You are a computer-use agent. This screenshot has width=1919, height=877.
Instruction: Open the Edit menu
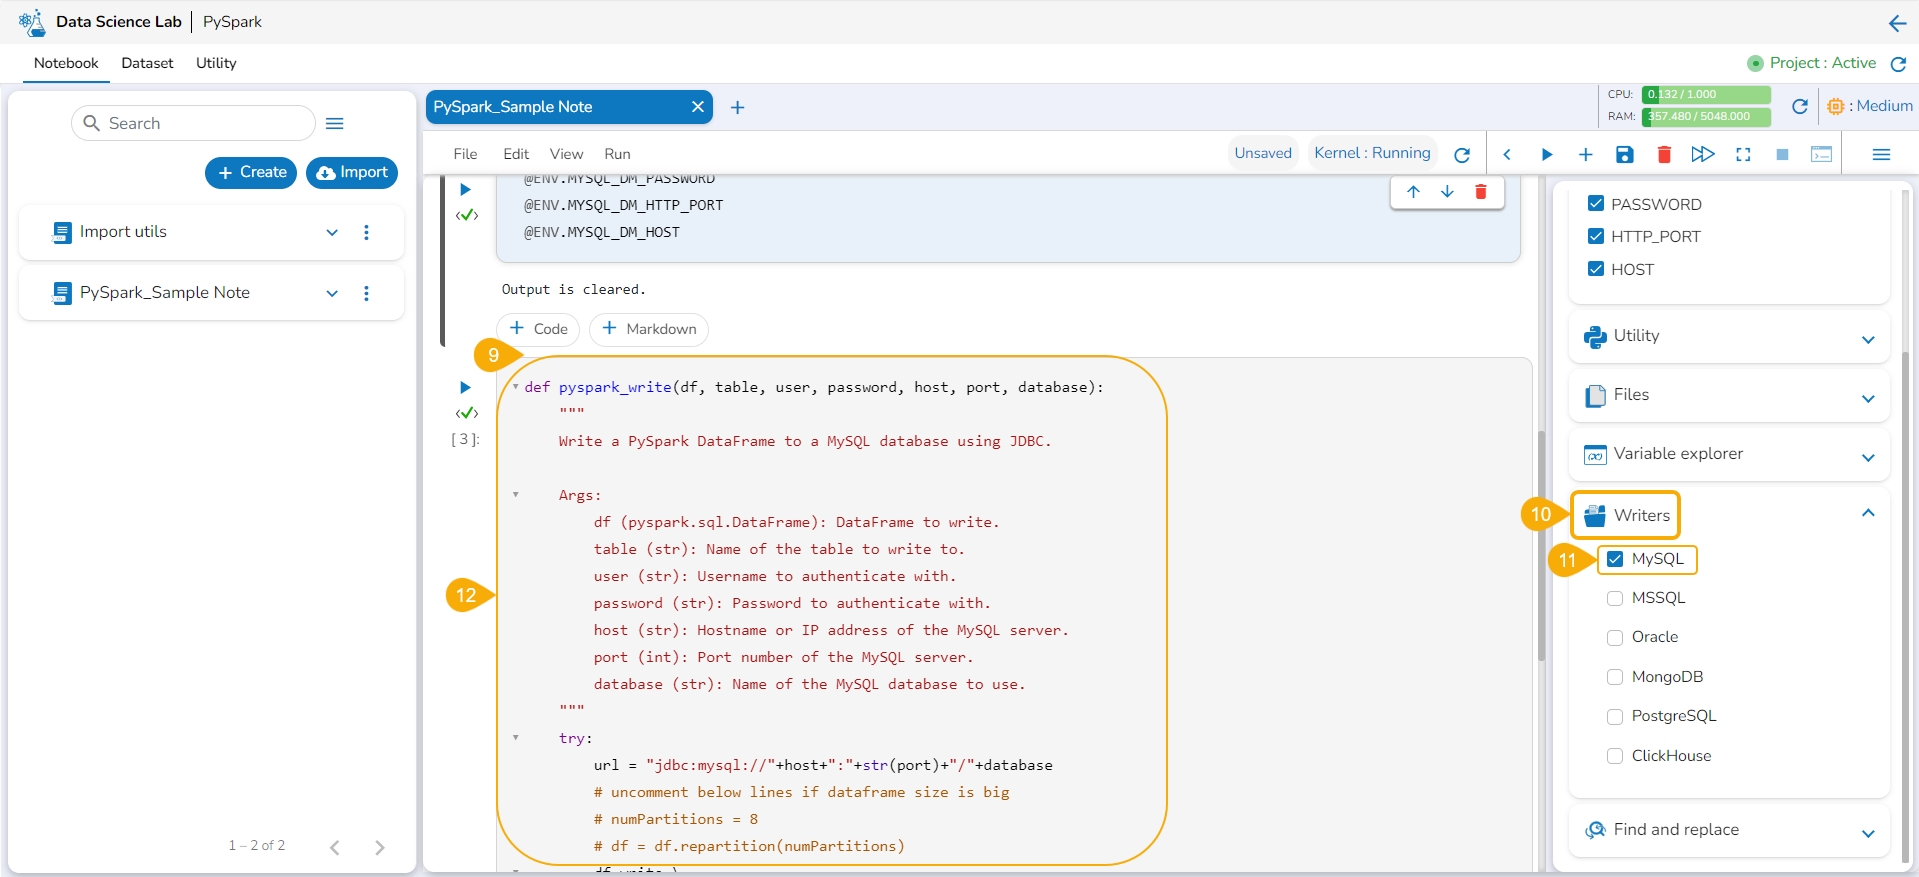click(515, 154)
